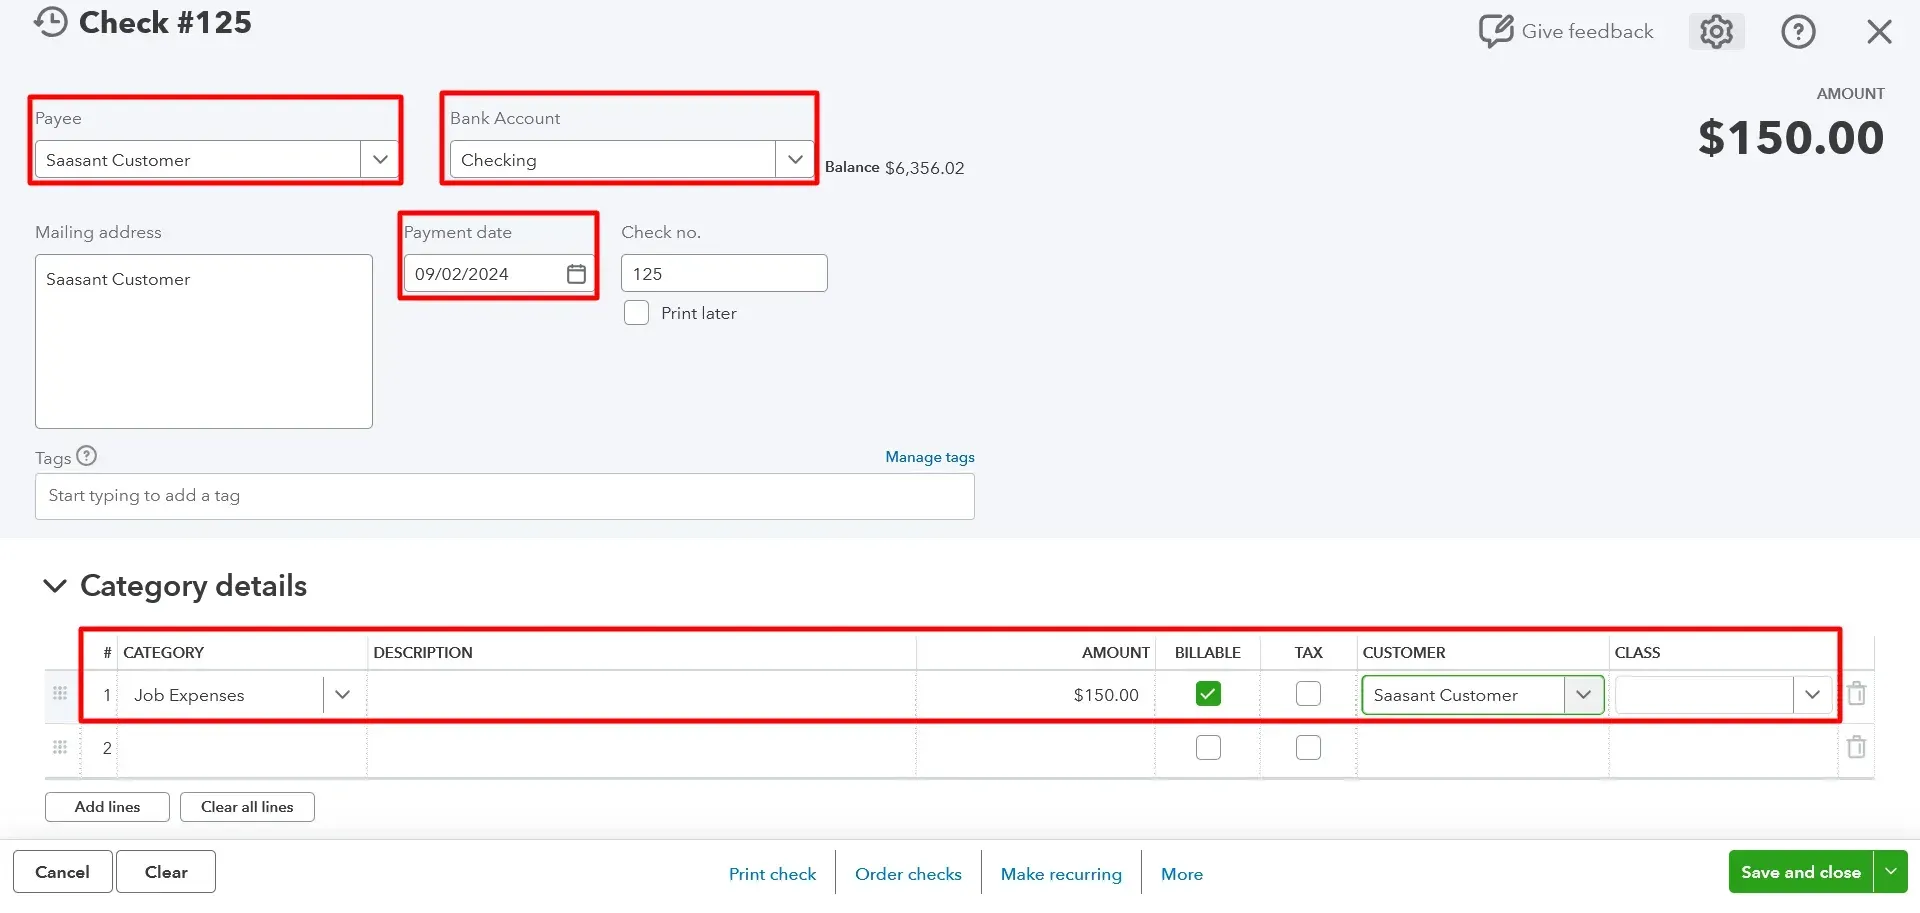Expand the Bank Account dropdown arrow
This screenshot has width=1920, height=913.
[795, 160]
